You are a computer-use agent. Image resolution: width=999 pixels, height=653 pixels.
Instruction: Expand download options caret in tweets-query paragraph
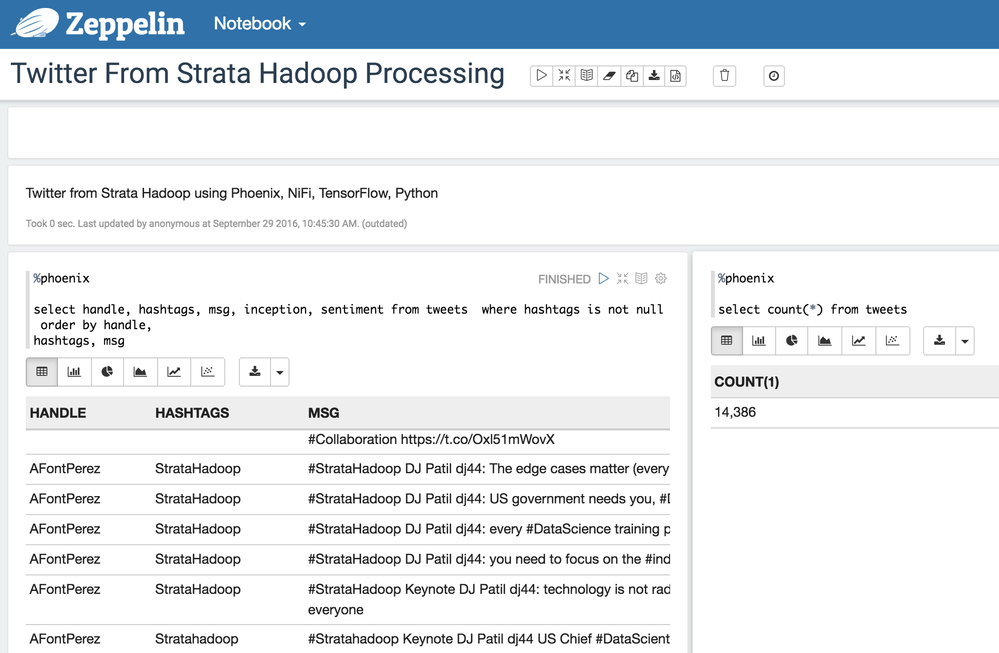tap(280, 372)
